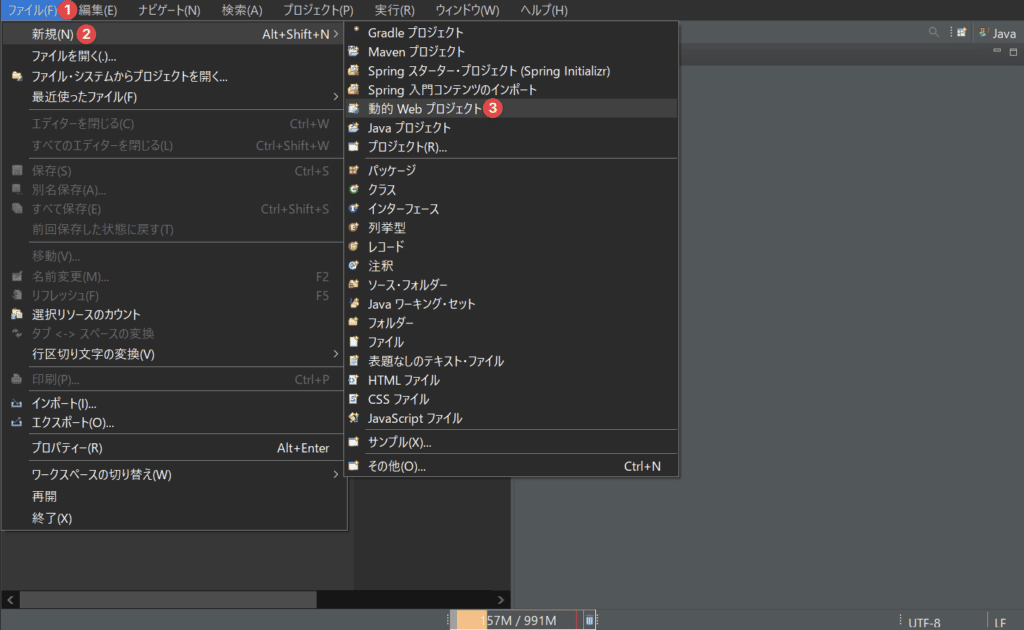Choose その他(O)... in the submenu
Viewport: 1024px width, 630px height.
397,466
